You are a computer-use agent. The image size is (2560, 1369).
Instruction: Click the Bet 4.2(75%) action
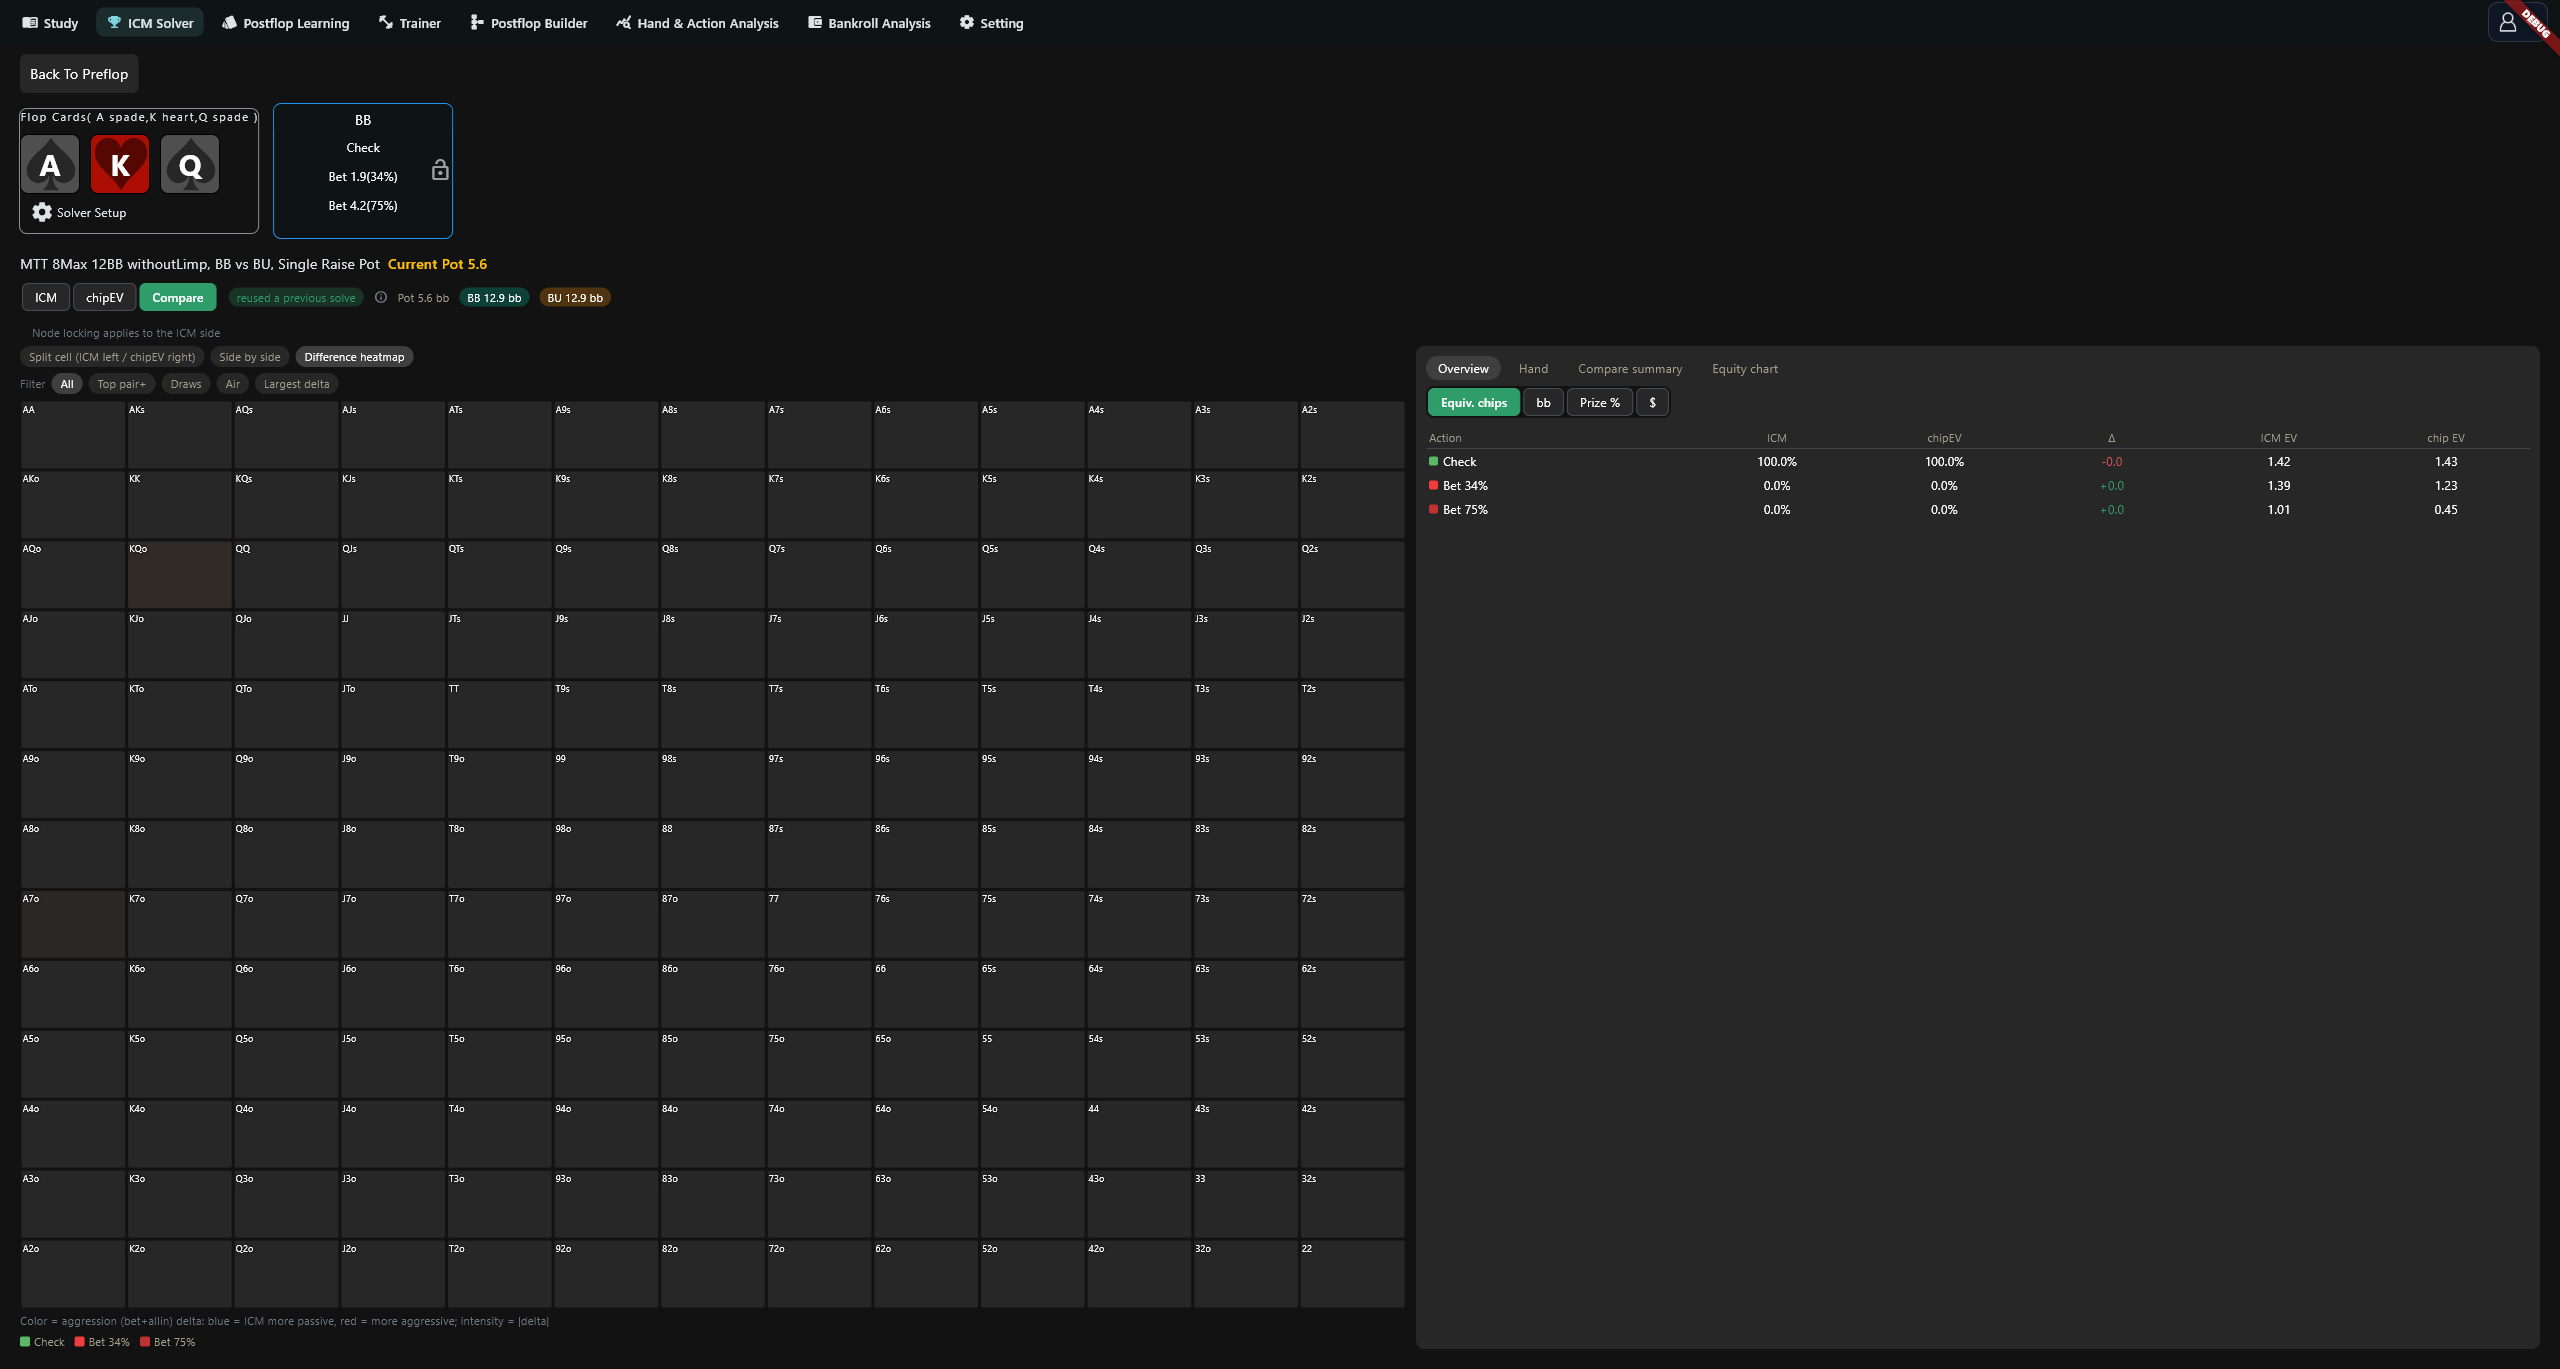click(363, 205)
